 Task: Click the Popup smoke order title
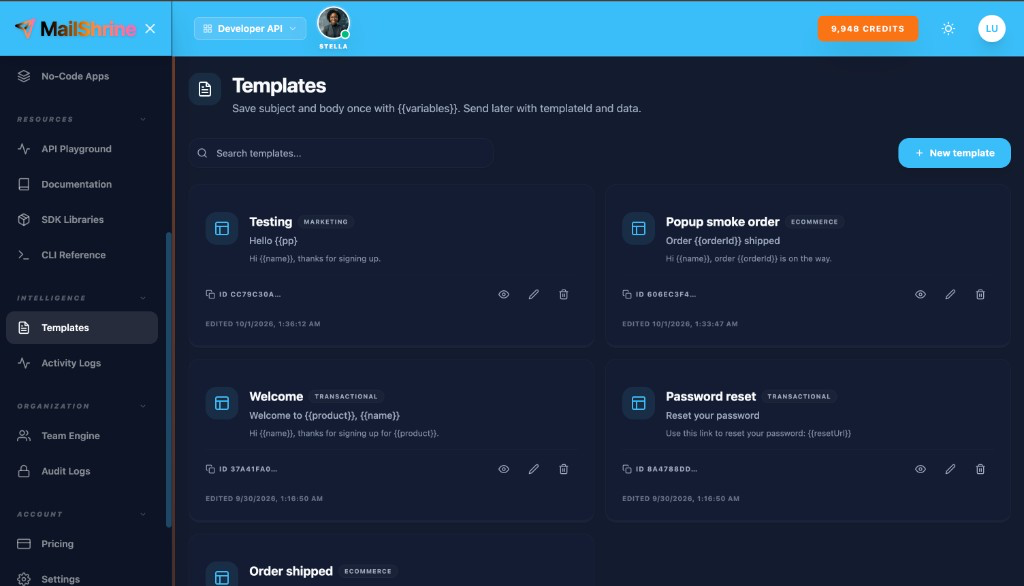click(x=722, y=222)
